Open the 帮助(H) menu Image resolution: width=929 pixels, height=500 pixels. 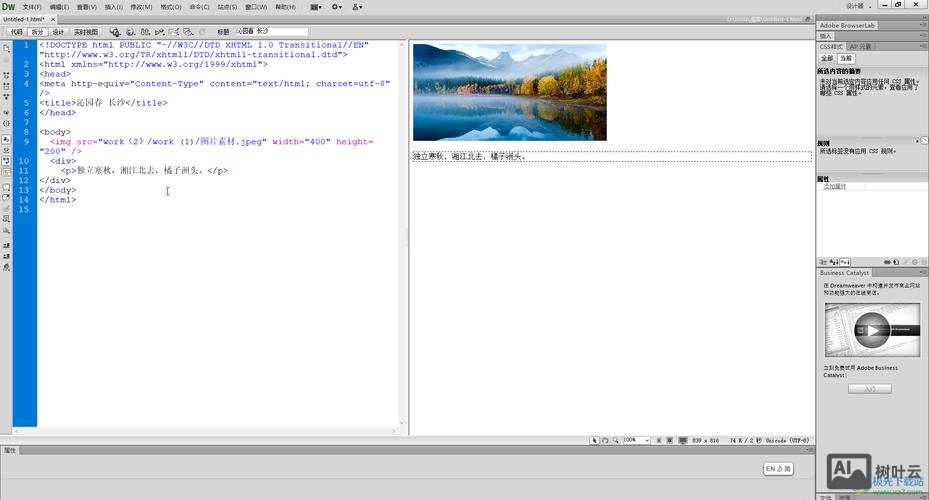point(285,7)
